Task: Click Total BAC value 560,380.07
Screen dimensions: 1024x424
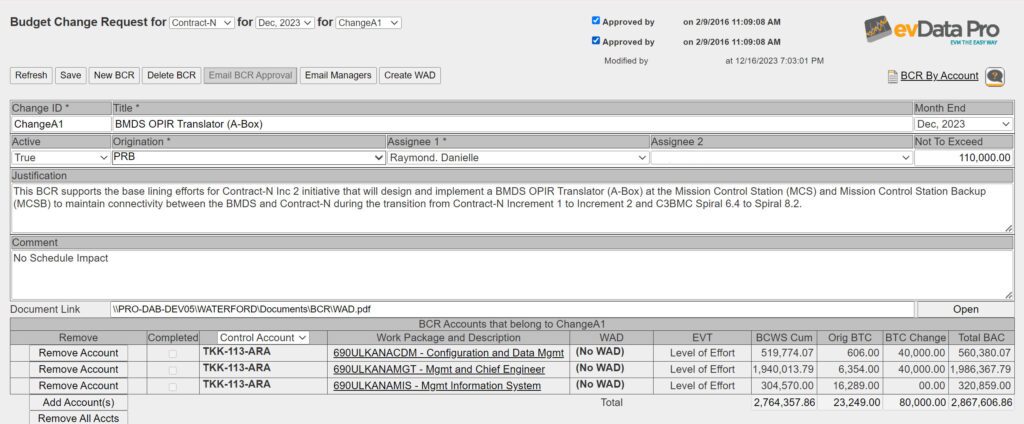Action: pos(986,353)
